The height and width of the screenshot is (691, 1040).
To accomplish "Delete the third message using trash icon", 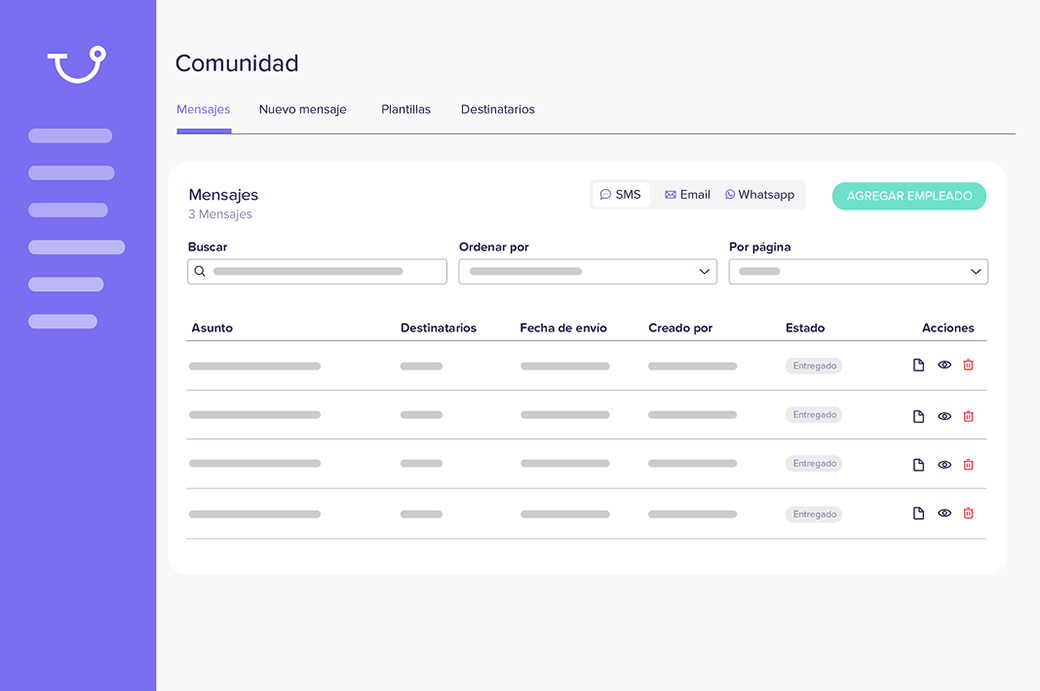I will [968, 465].
